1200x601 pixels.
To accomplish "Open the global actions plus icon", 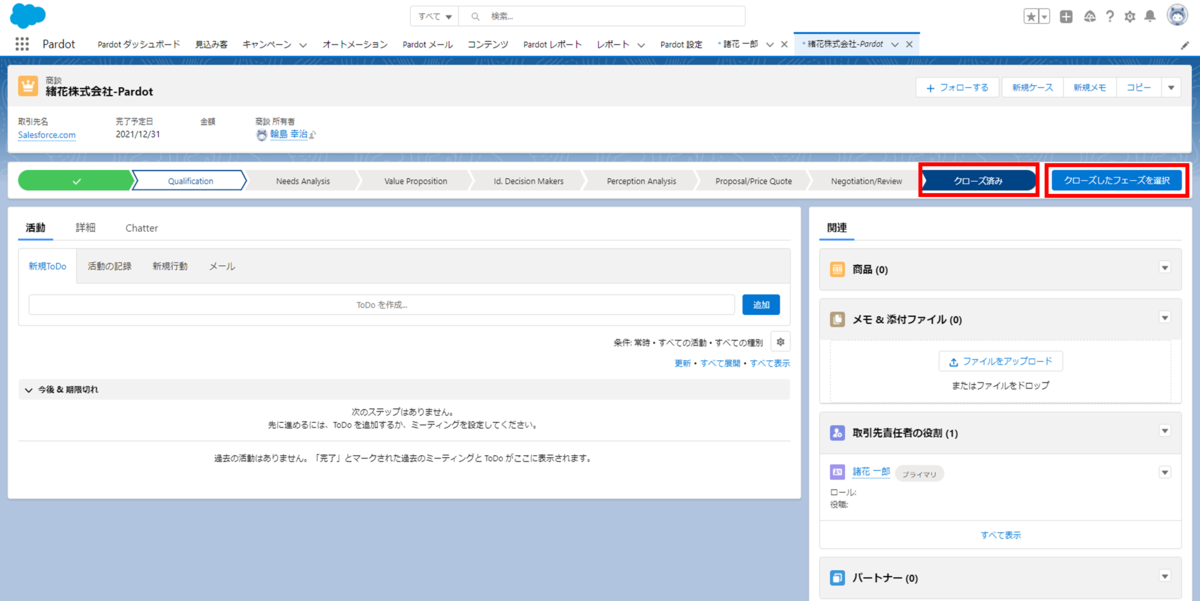I will tap(1067, 16).
